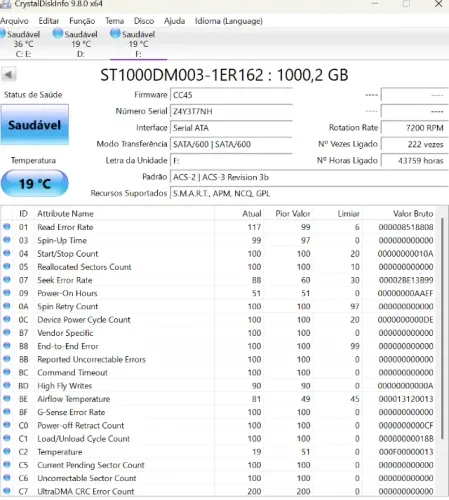
Task: Select raw value 000013120013
Action: (406, 399)
